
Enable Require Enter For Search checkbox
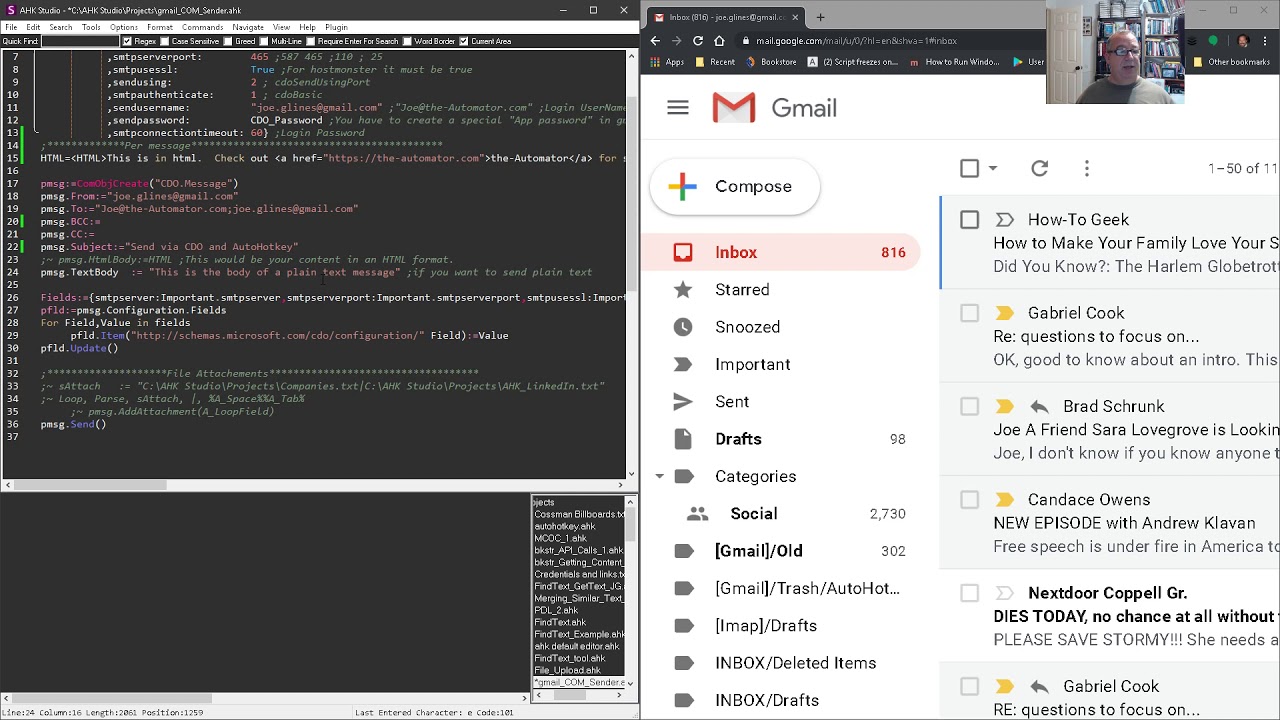point(310,41)
